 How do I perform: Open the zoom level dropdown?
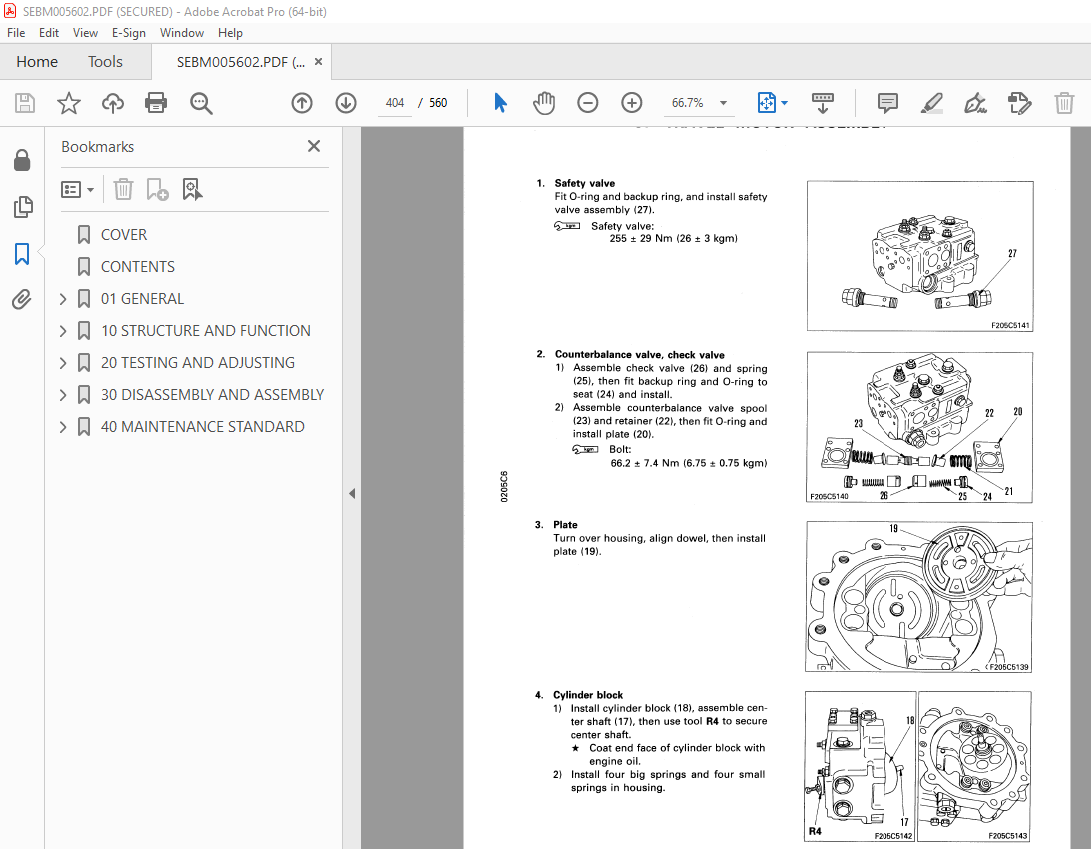click(x=724, y=103)
